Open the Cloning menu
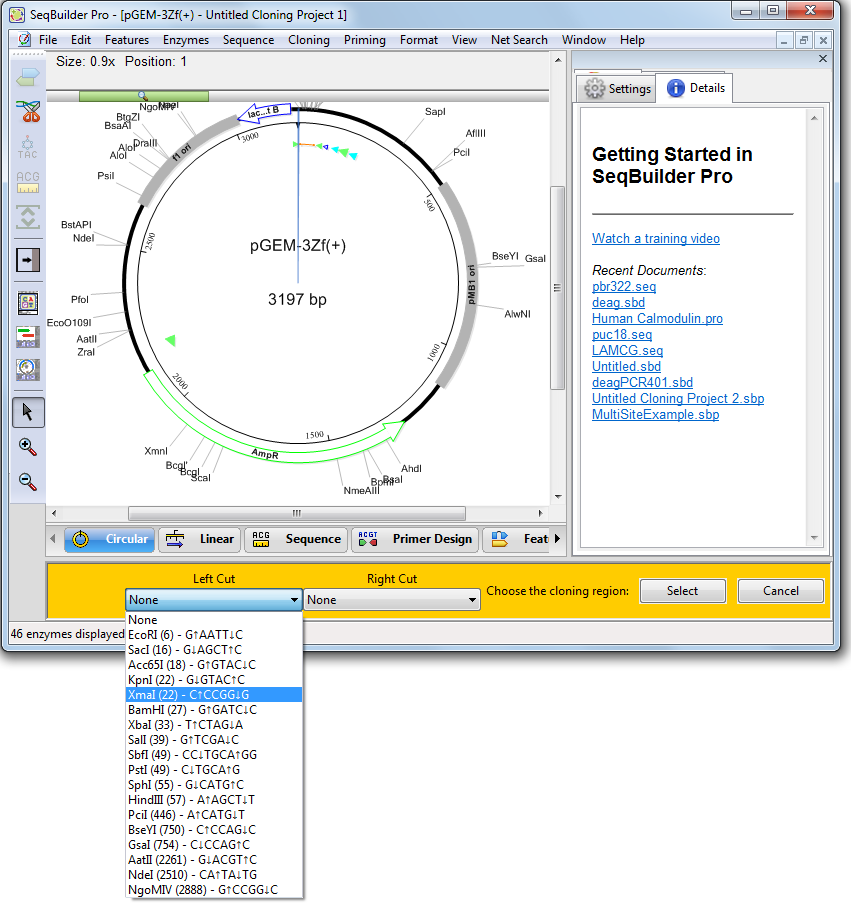The width and height of the screenshot is (851, 905). tap(308, 40)
